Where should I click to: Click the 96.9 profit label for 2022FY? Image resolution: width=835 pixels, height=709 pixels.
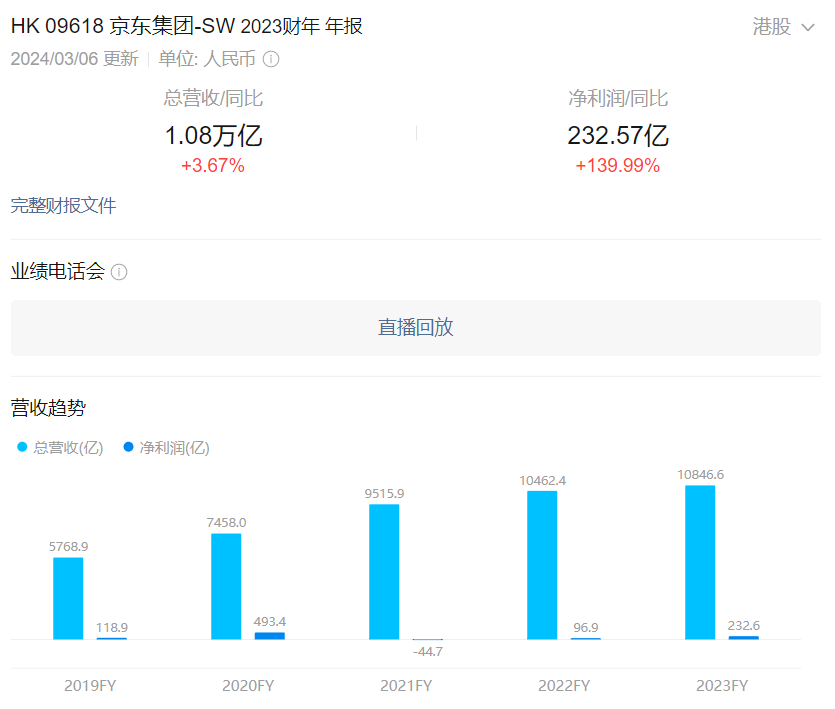pyautogui.click(x=586, y=627)
